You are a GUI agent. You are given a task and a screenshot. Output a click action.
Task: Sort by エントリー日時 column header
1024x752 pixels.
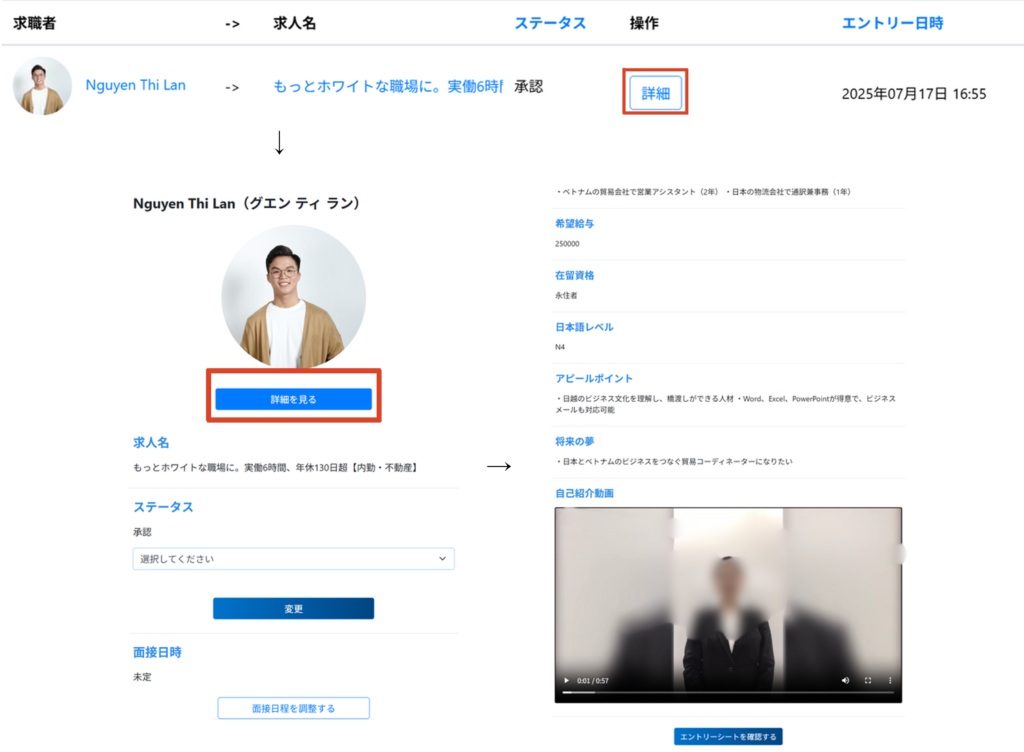pyautogui.click(x=892, y=23)
